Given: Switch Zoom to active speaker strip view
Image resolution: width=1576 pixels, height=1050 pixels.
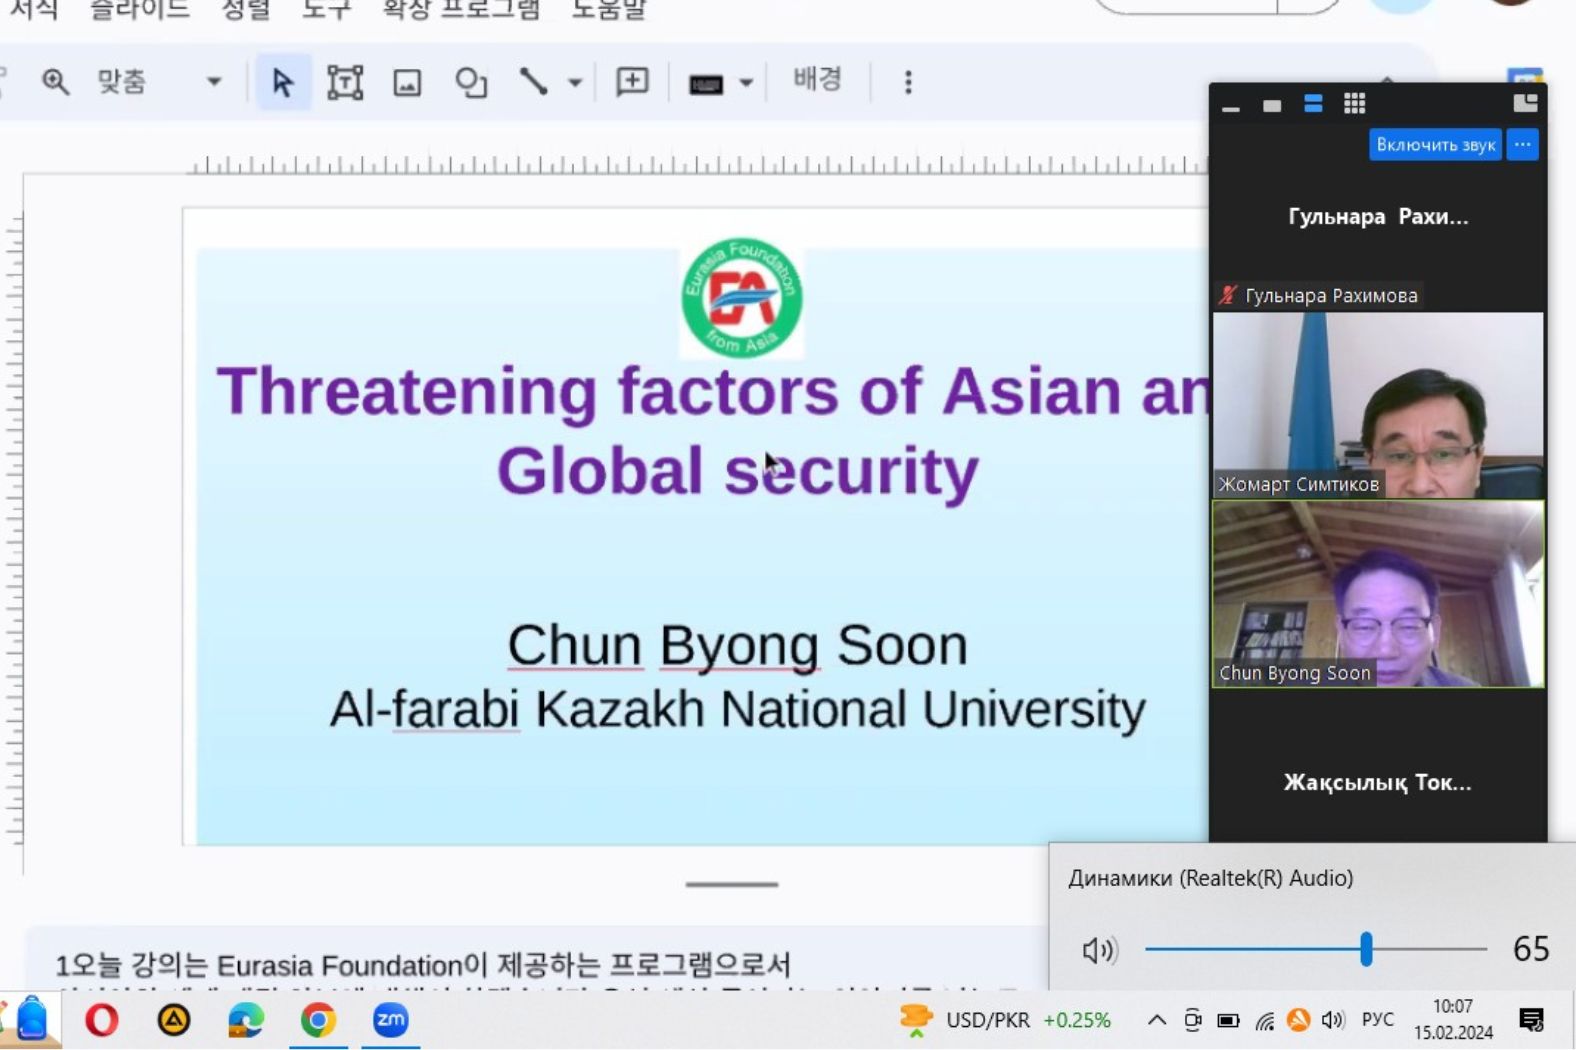Looking at the screenshot, I should click(1313, 104).
